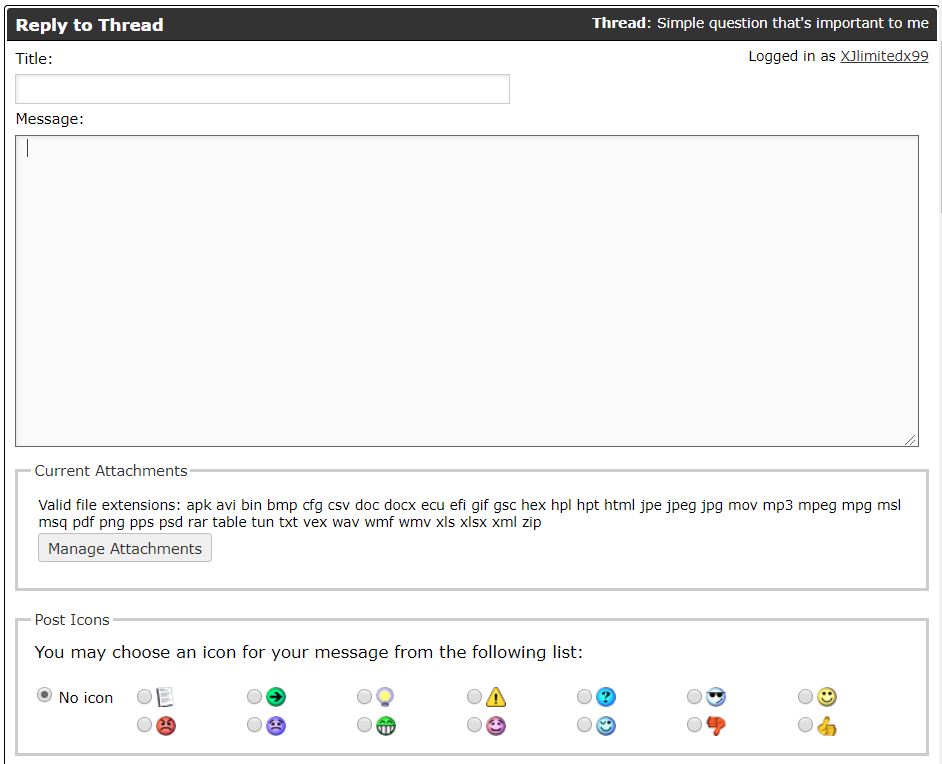Viewport: 942px width, 764px height.
Task: Click the lightbulb post icon
Action: [x=386, y=697]
